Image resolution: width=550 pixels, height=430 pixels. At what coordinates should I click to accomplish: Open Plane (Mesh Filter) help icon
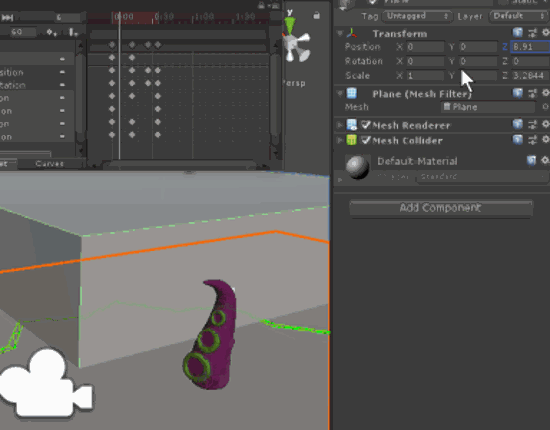click(x=518, y=93)
